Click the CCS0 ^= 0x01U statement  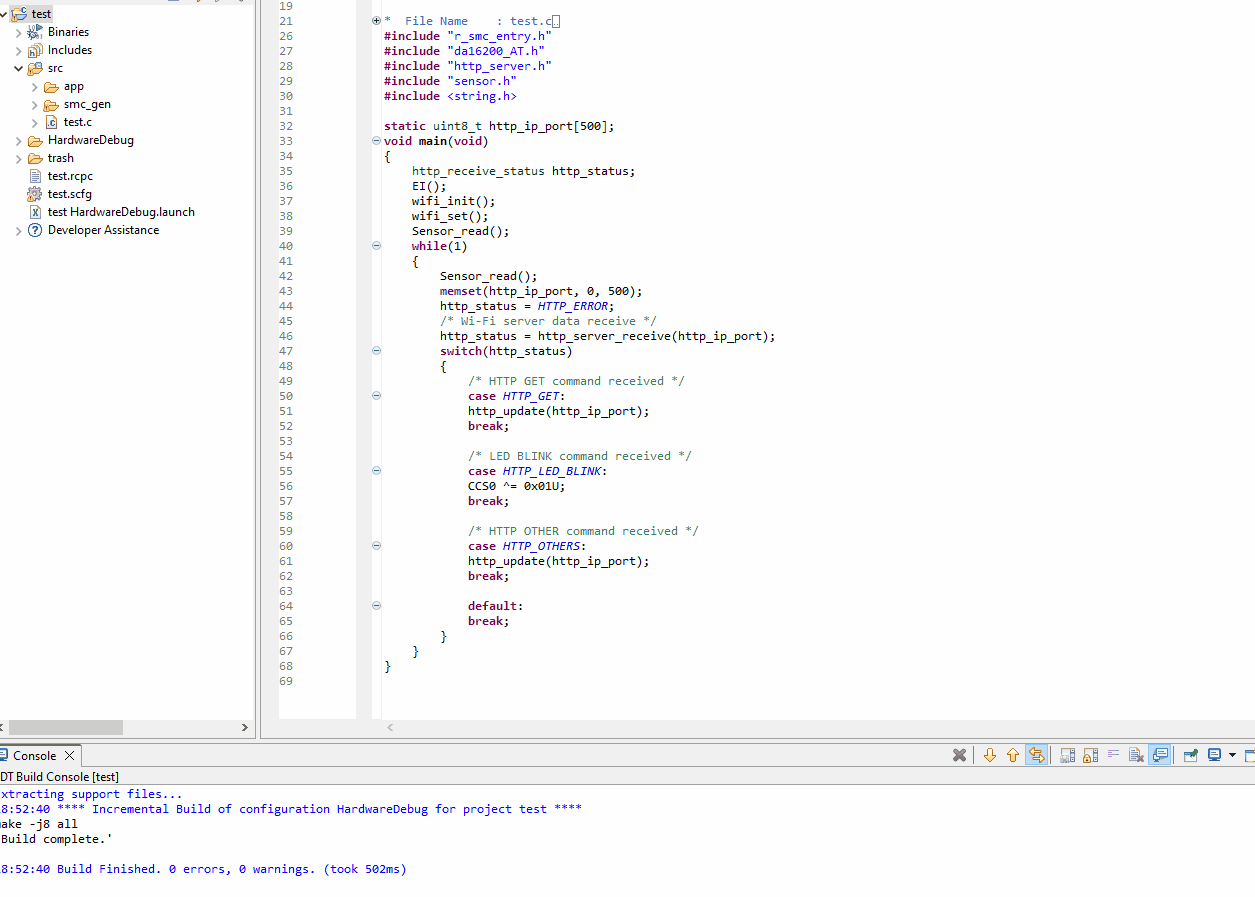click(x=516, y=486)
